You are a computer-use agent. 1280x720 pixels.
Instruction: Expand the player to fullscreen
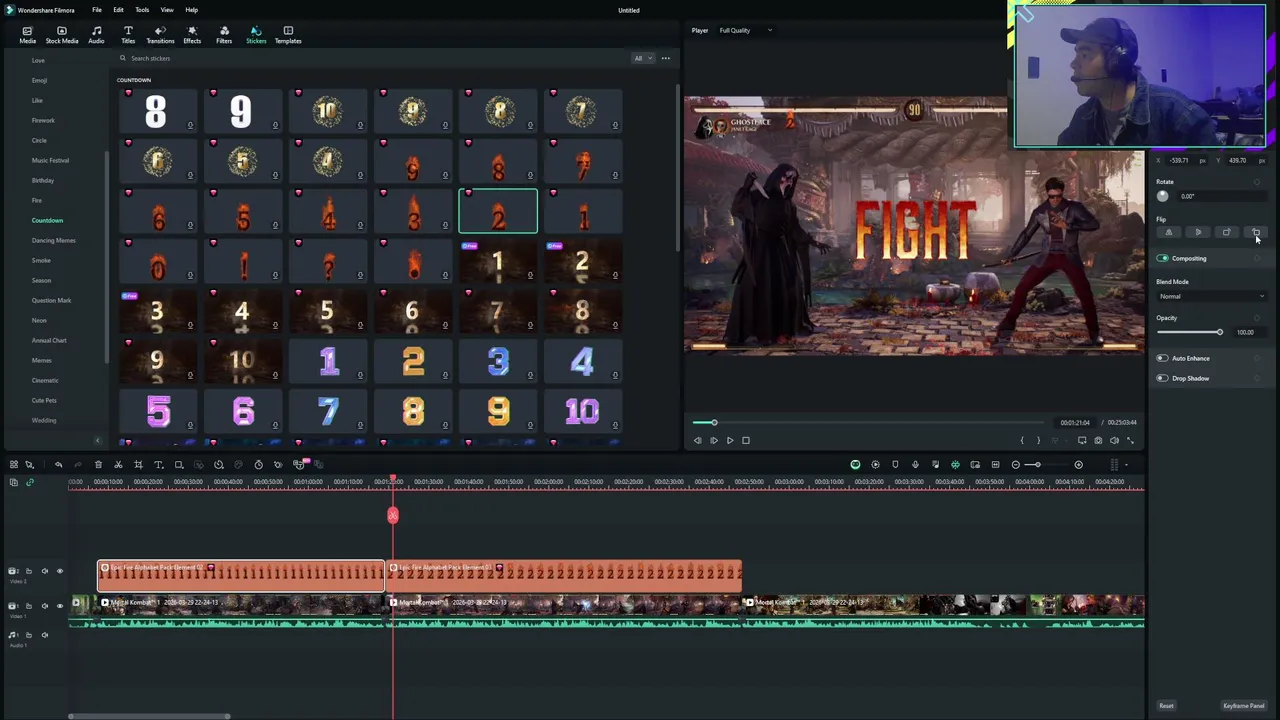[1131, 440]
